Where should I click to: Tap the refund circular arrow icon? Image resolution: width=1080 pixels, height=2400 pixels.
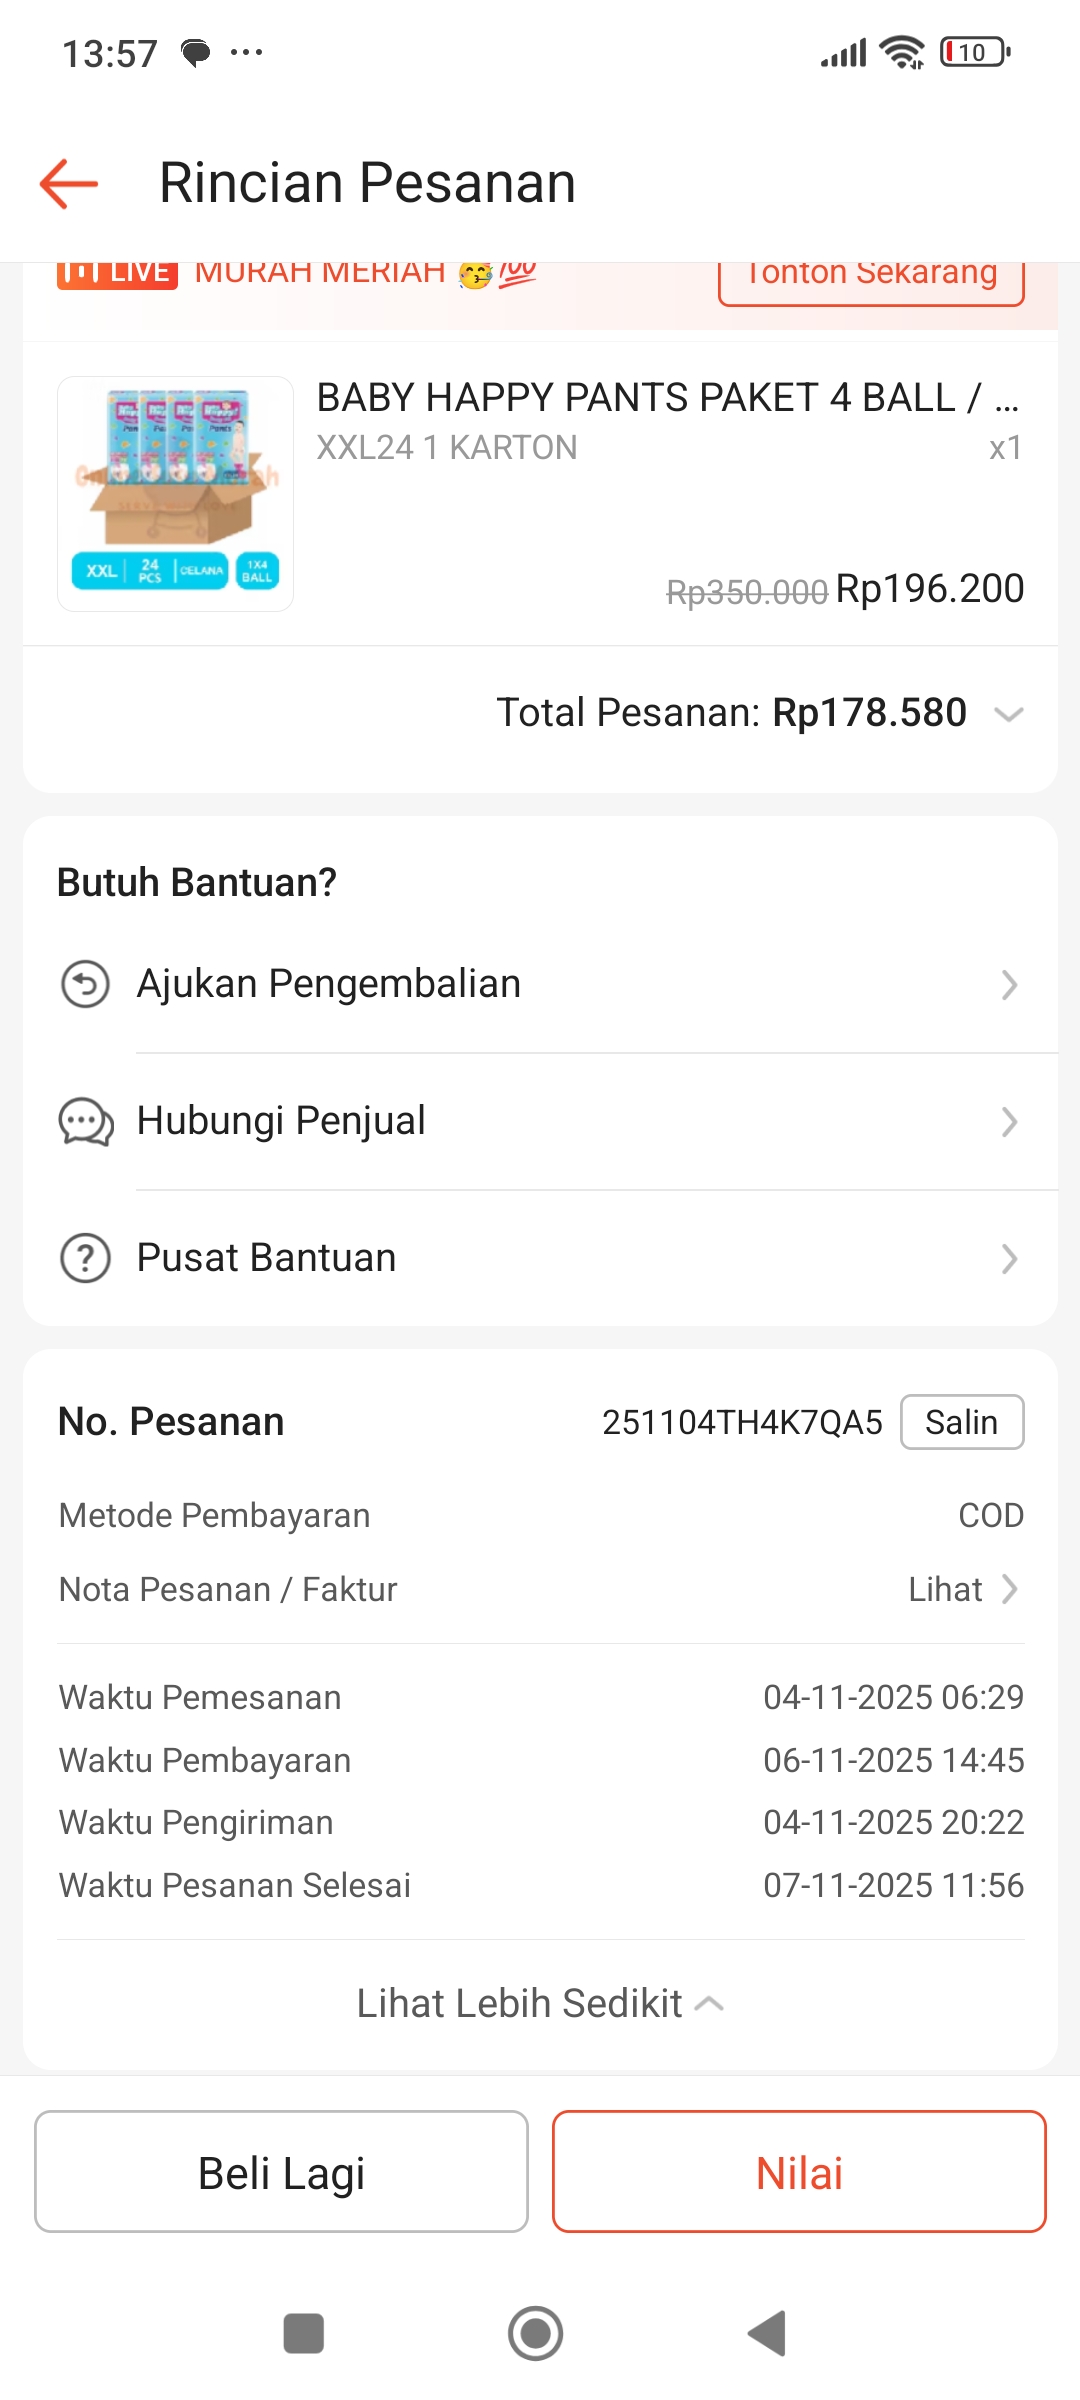(x=86, y=985)
